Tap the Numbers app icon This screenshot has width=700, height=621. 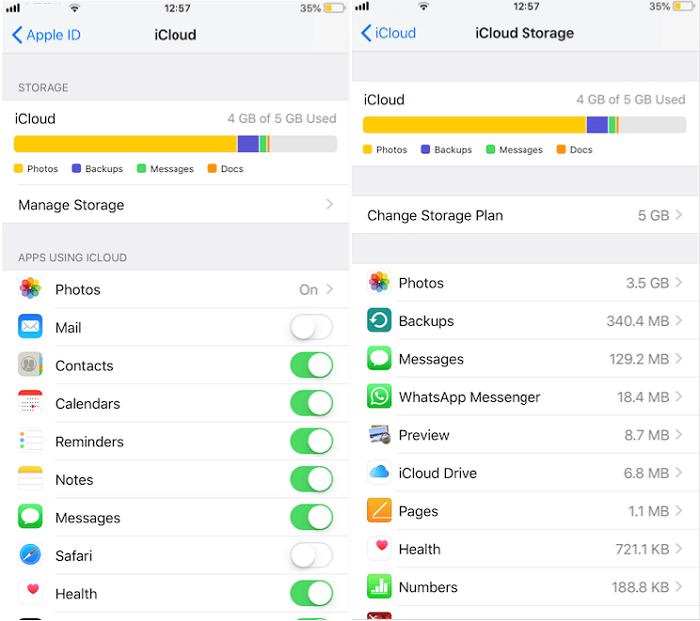click(x=379, y=587)
